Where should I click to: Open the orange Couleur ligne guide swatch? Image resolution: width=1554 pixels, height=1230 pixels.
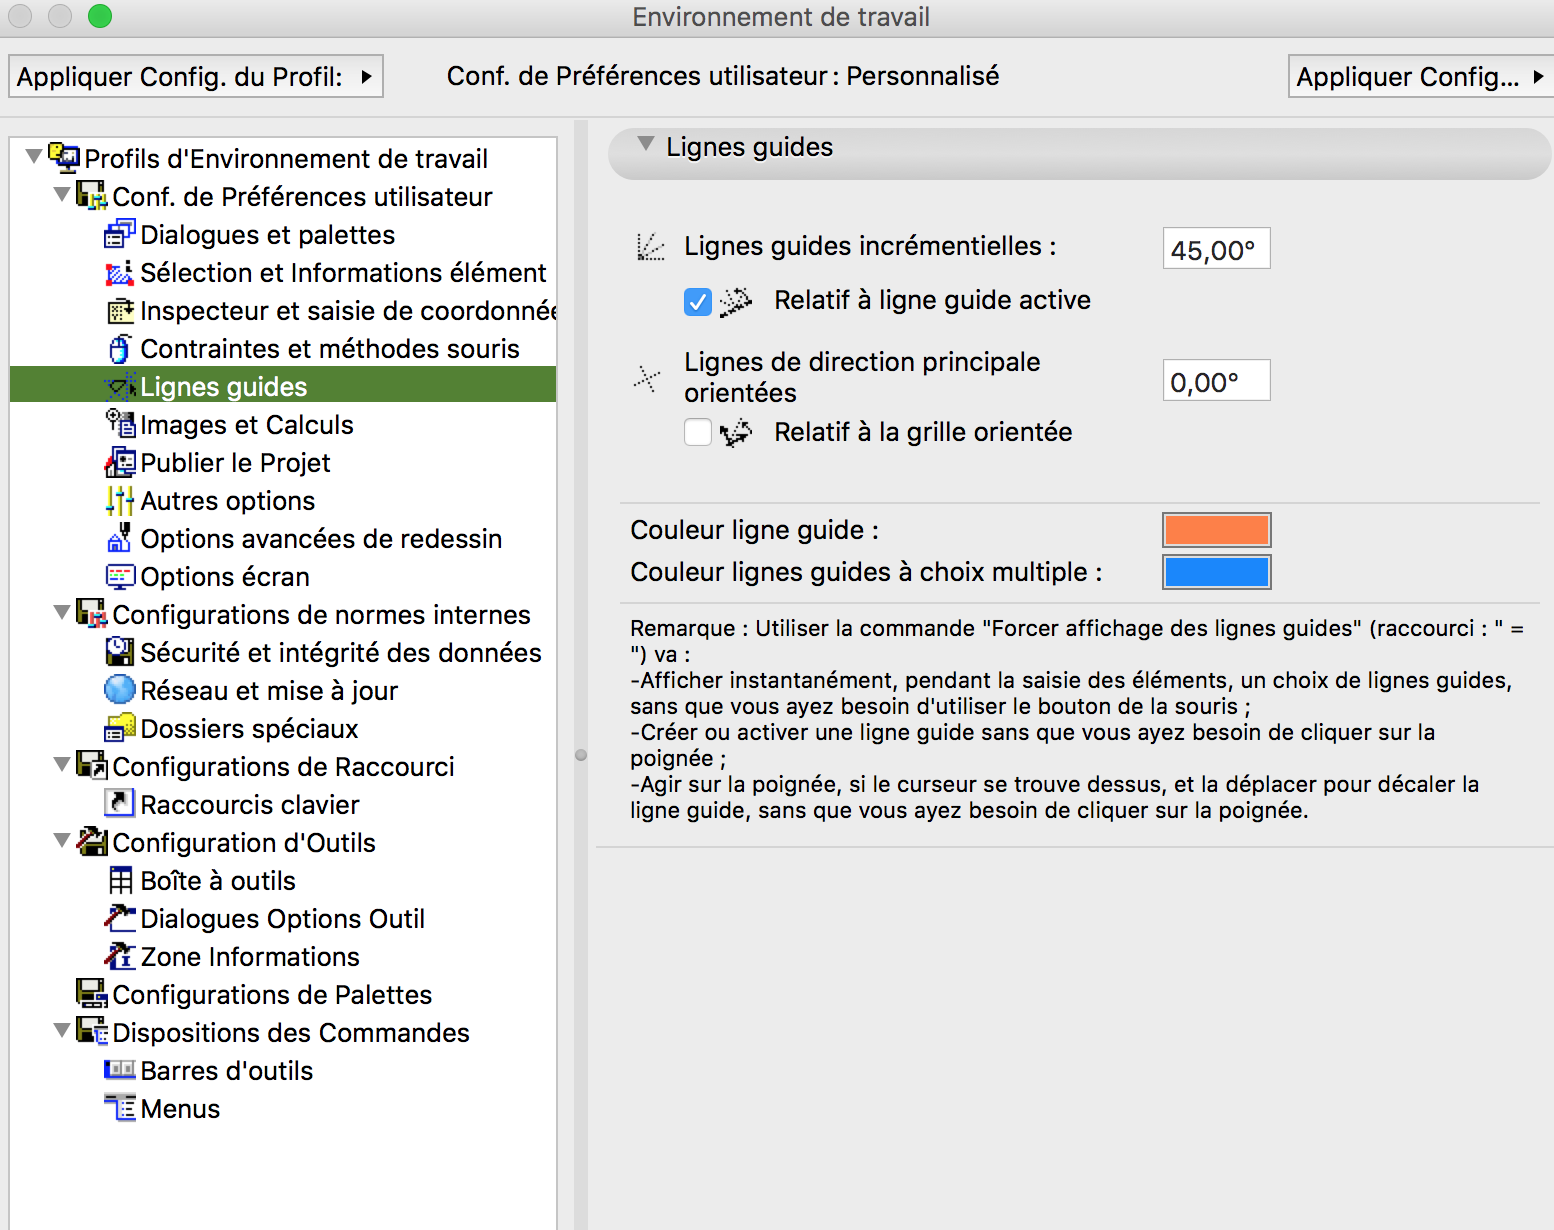(1215, 530)
